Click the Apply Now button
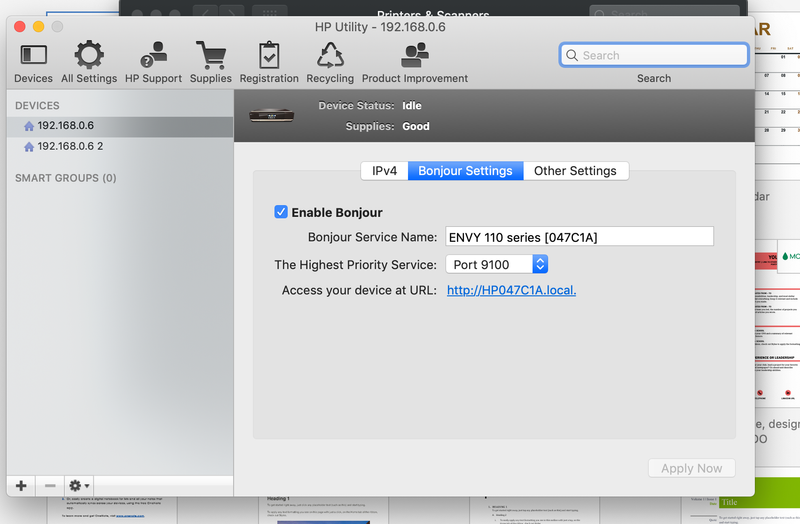 (691, 468)
